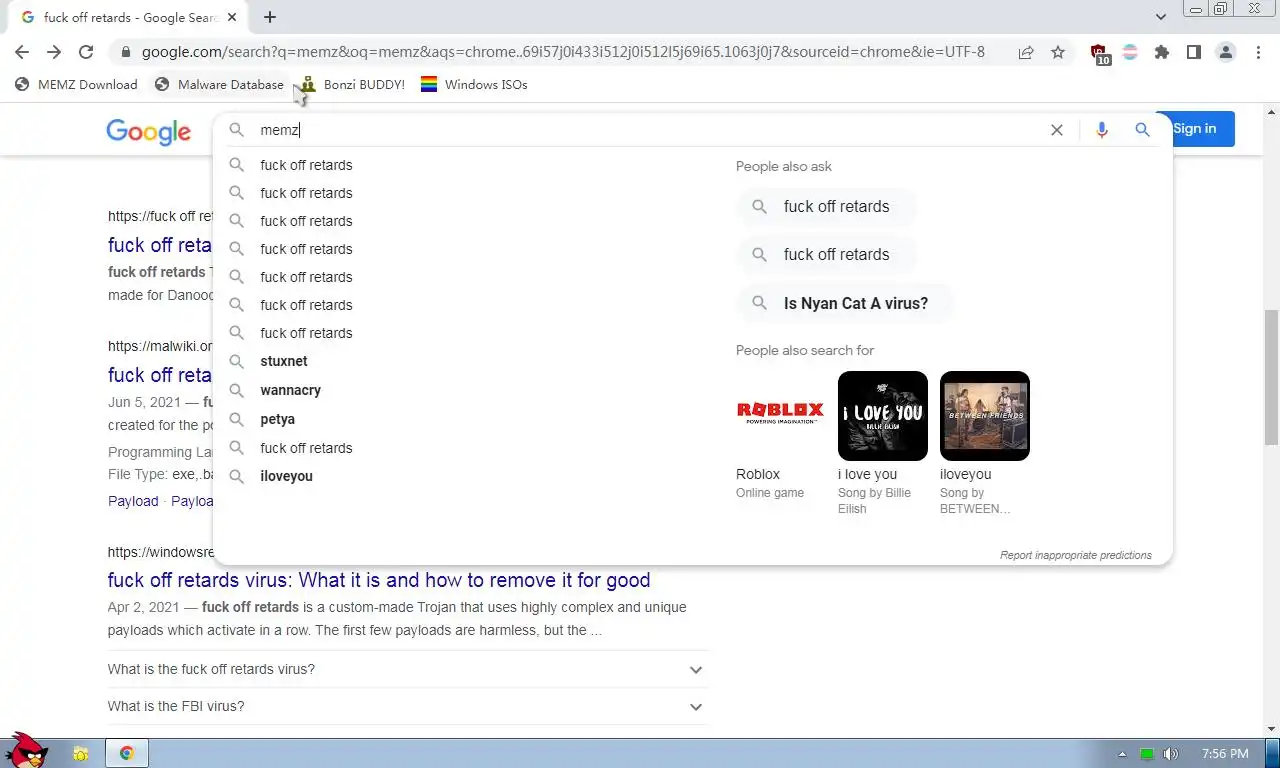Click inside the search box containing 'memz'
The height and width of the screenshot is (768, 1280).
(640, 130)
